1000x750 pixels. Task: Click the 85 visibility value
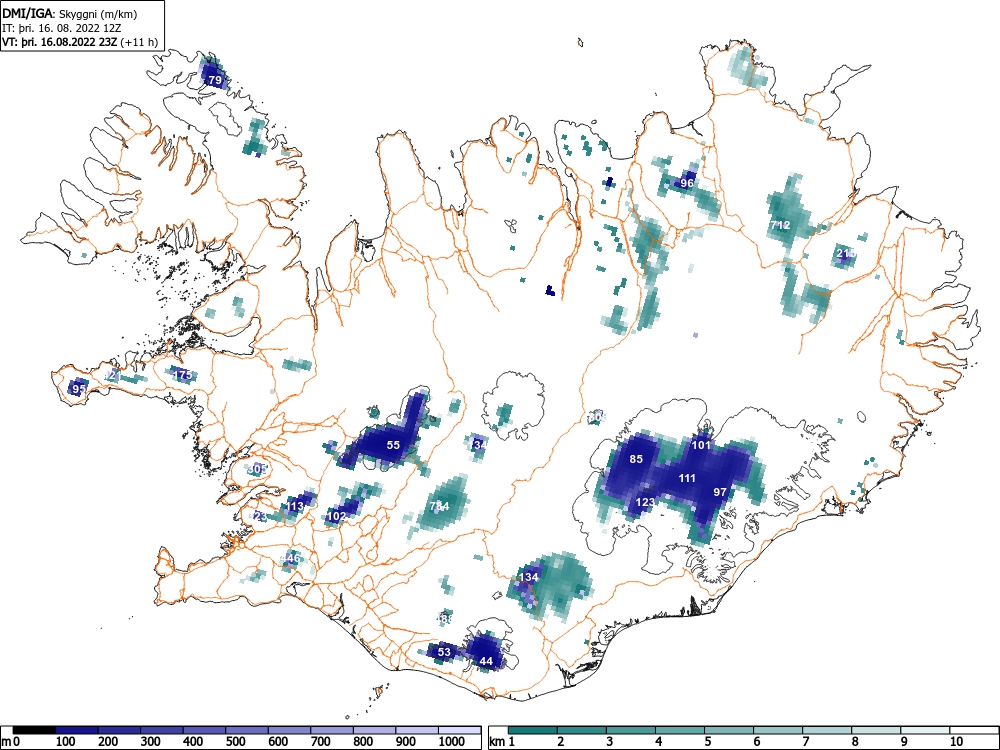tap(636, 459)
